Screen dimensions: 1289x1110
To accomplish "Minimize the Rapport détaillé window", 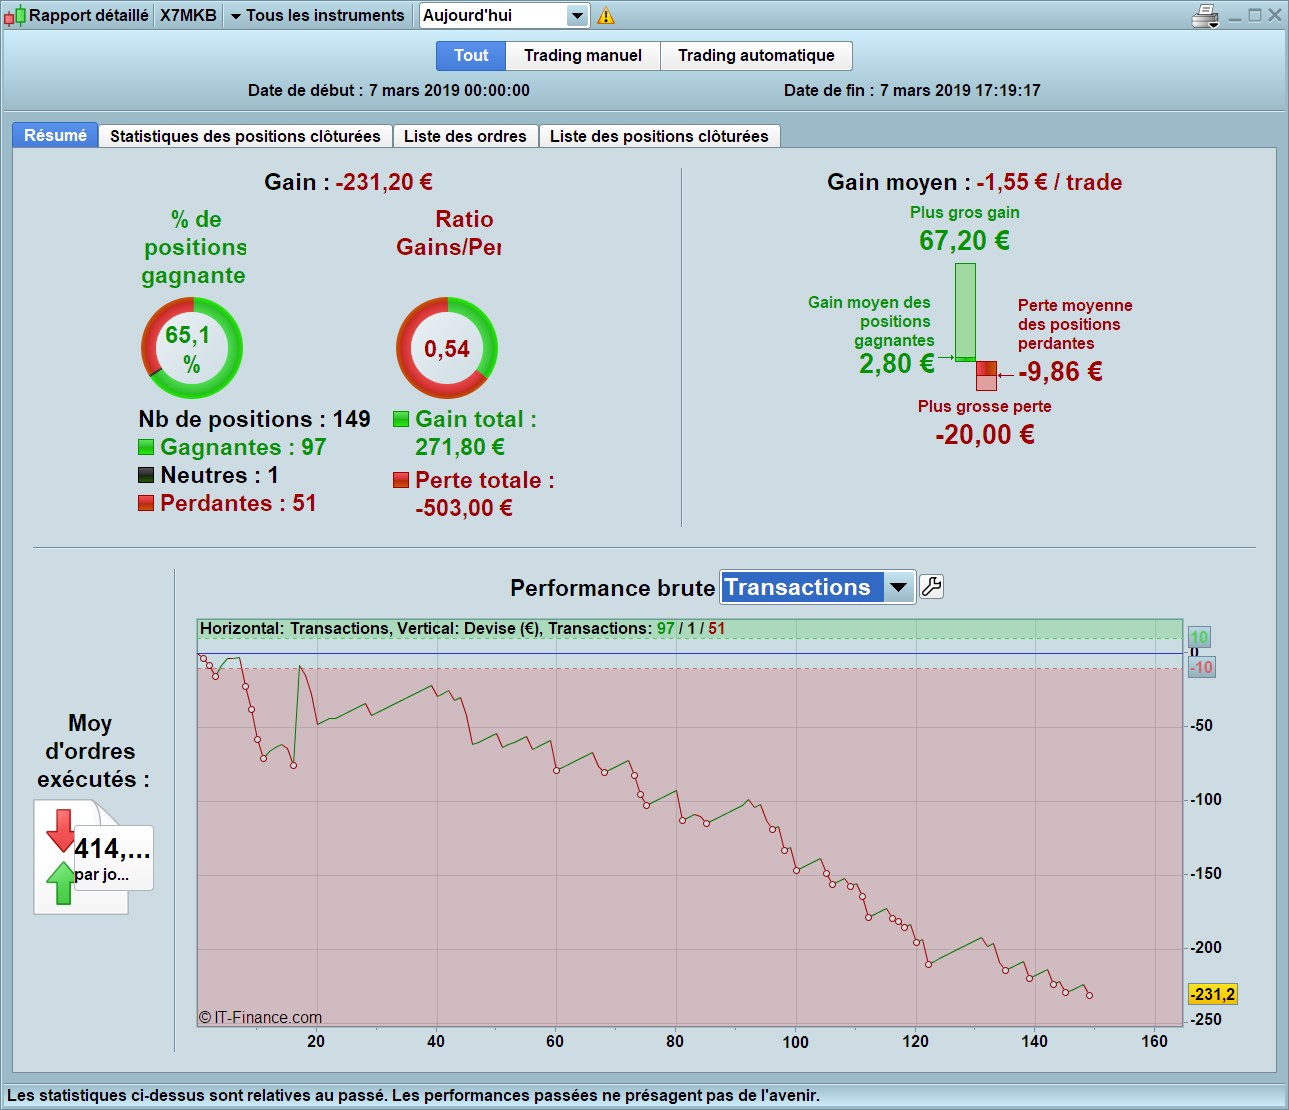I will (x=1236, y=16).
